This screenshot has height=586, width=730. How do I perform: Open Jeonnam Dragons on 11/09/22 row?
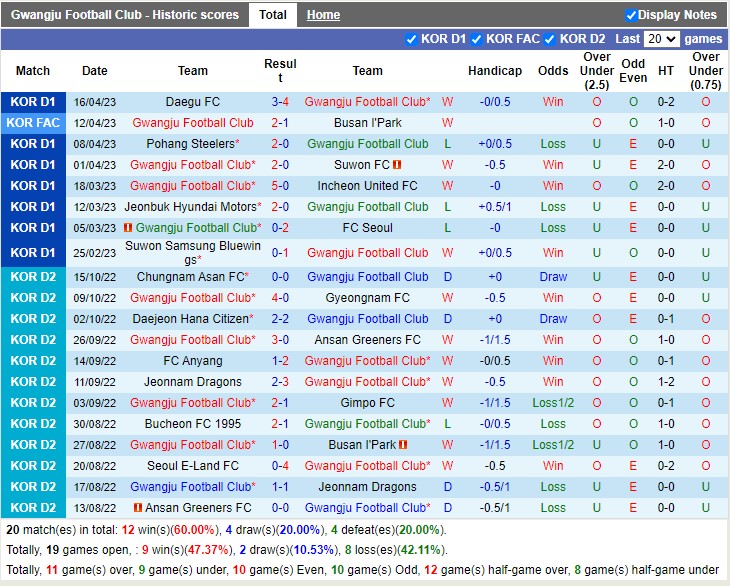(193, 382)
